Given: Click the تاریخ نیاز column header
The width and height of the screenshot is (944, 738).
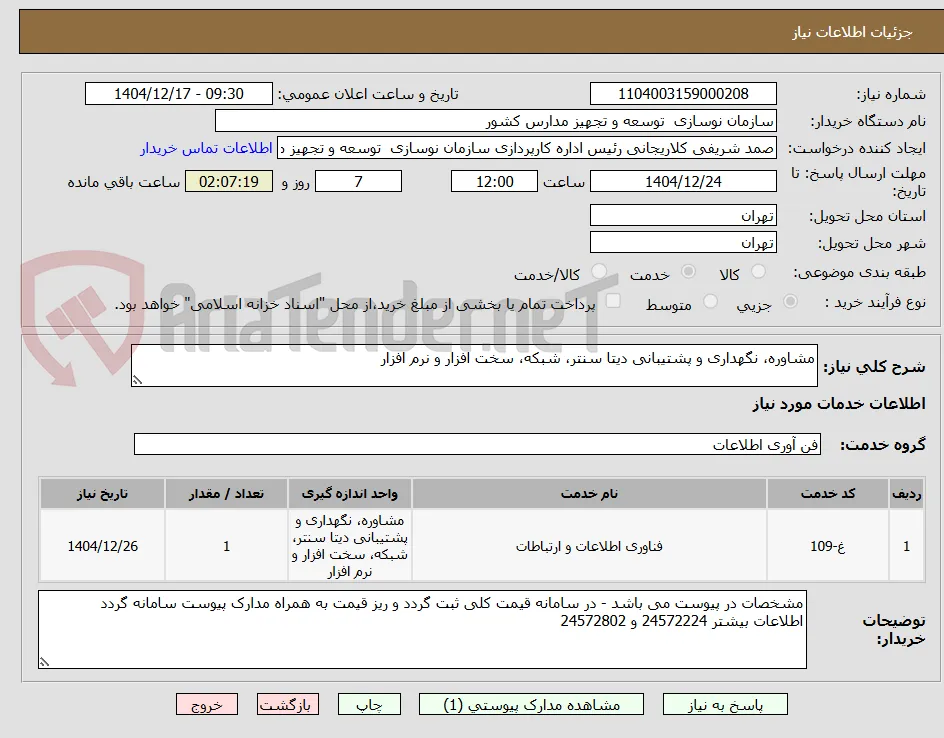Looking at the screenshot, I should tap(102, 494).
